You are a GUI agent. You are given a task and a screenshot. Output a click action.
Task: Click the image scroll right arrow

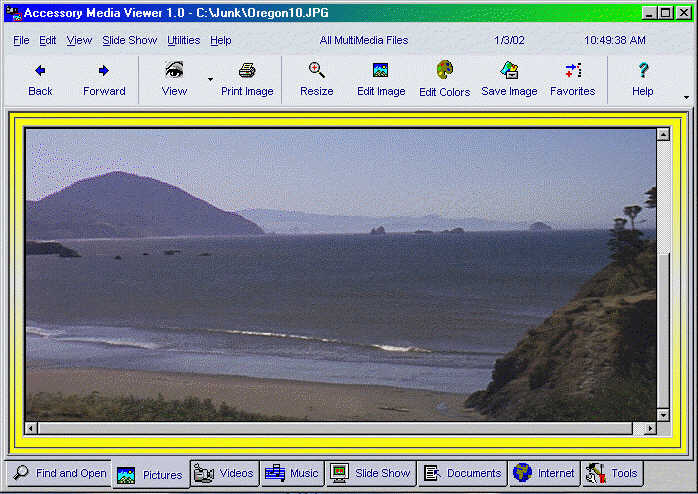(x=650, y=429)
